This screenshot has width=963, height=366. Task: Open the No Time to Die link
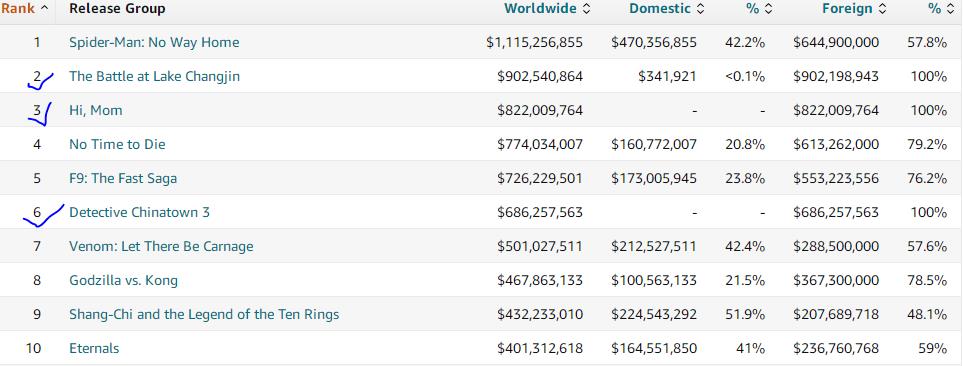(117, 144)
